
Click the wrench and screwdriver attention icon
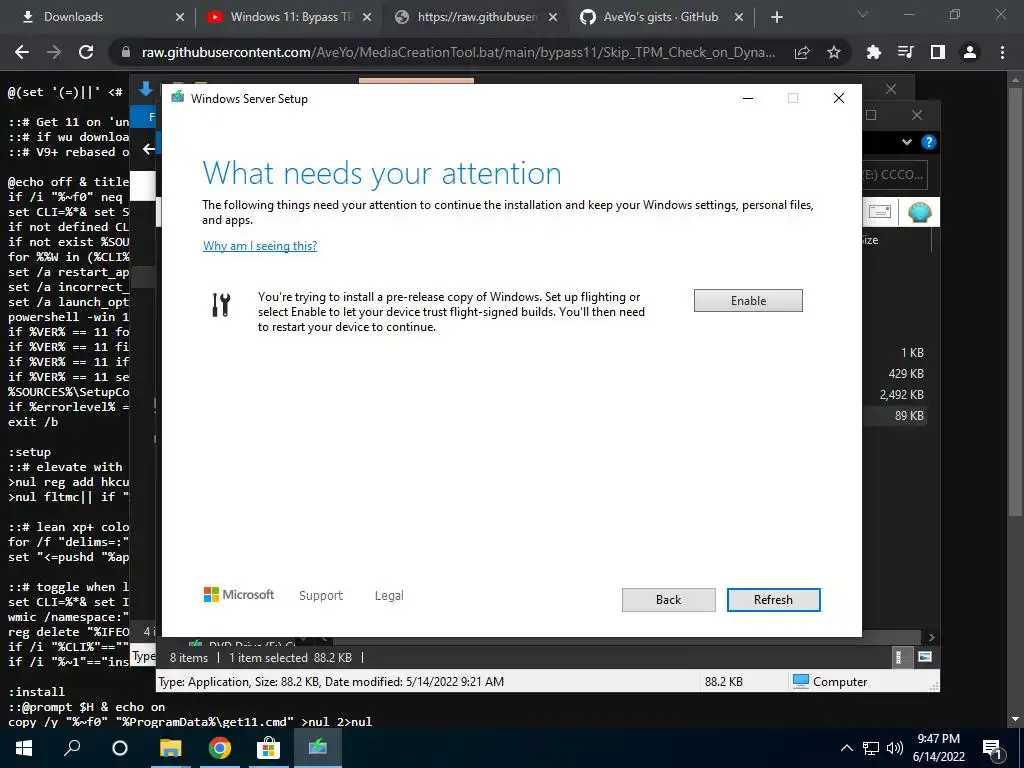(221, 304)
